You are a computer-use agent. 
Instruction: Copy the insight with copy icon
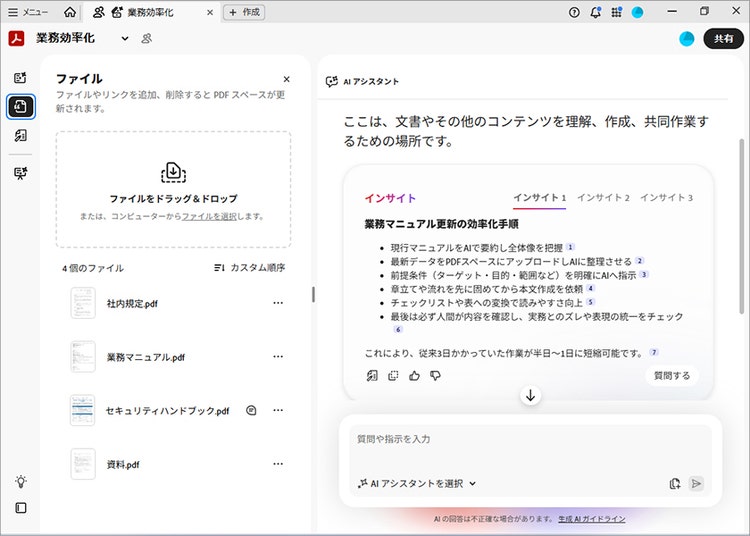coord(393,376)
